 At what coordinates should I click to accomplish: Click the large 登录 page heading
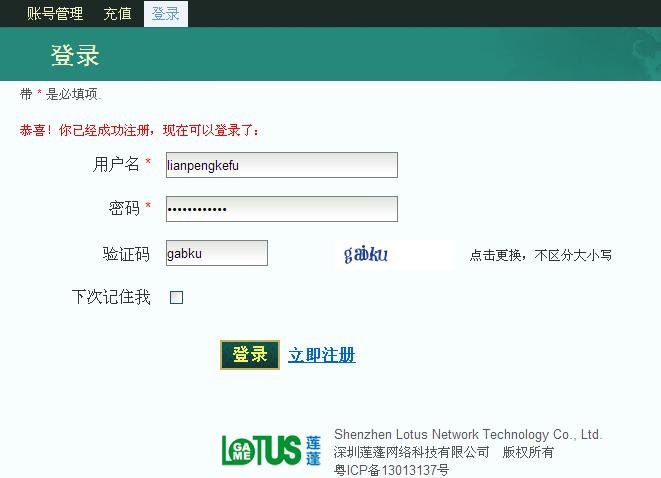point(75,55)
